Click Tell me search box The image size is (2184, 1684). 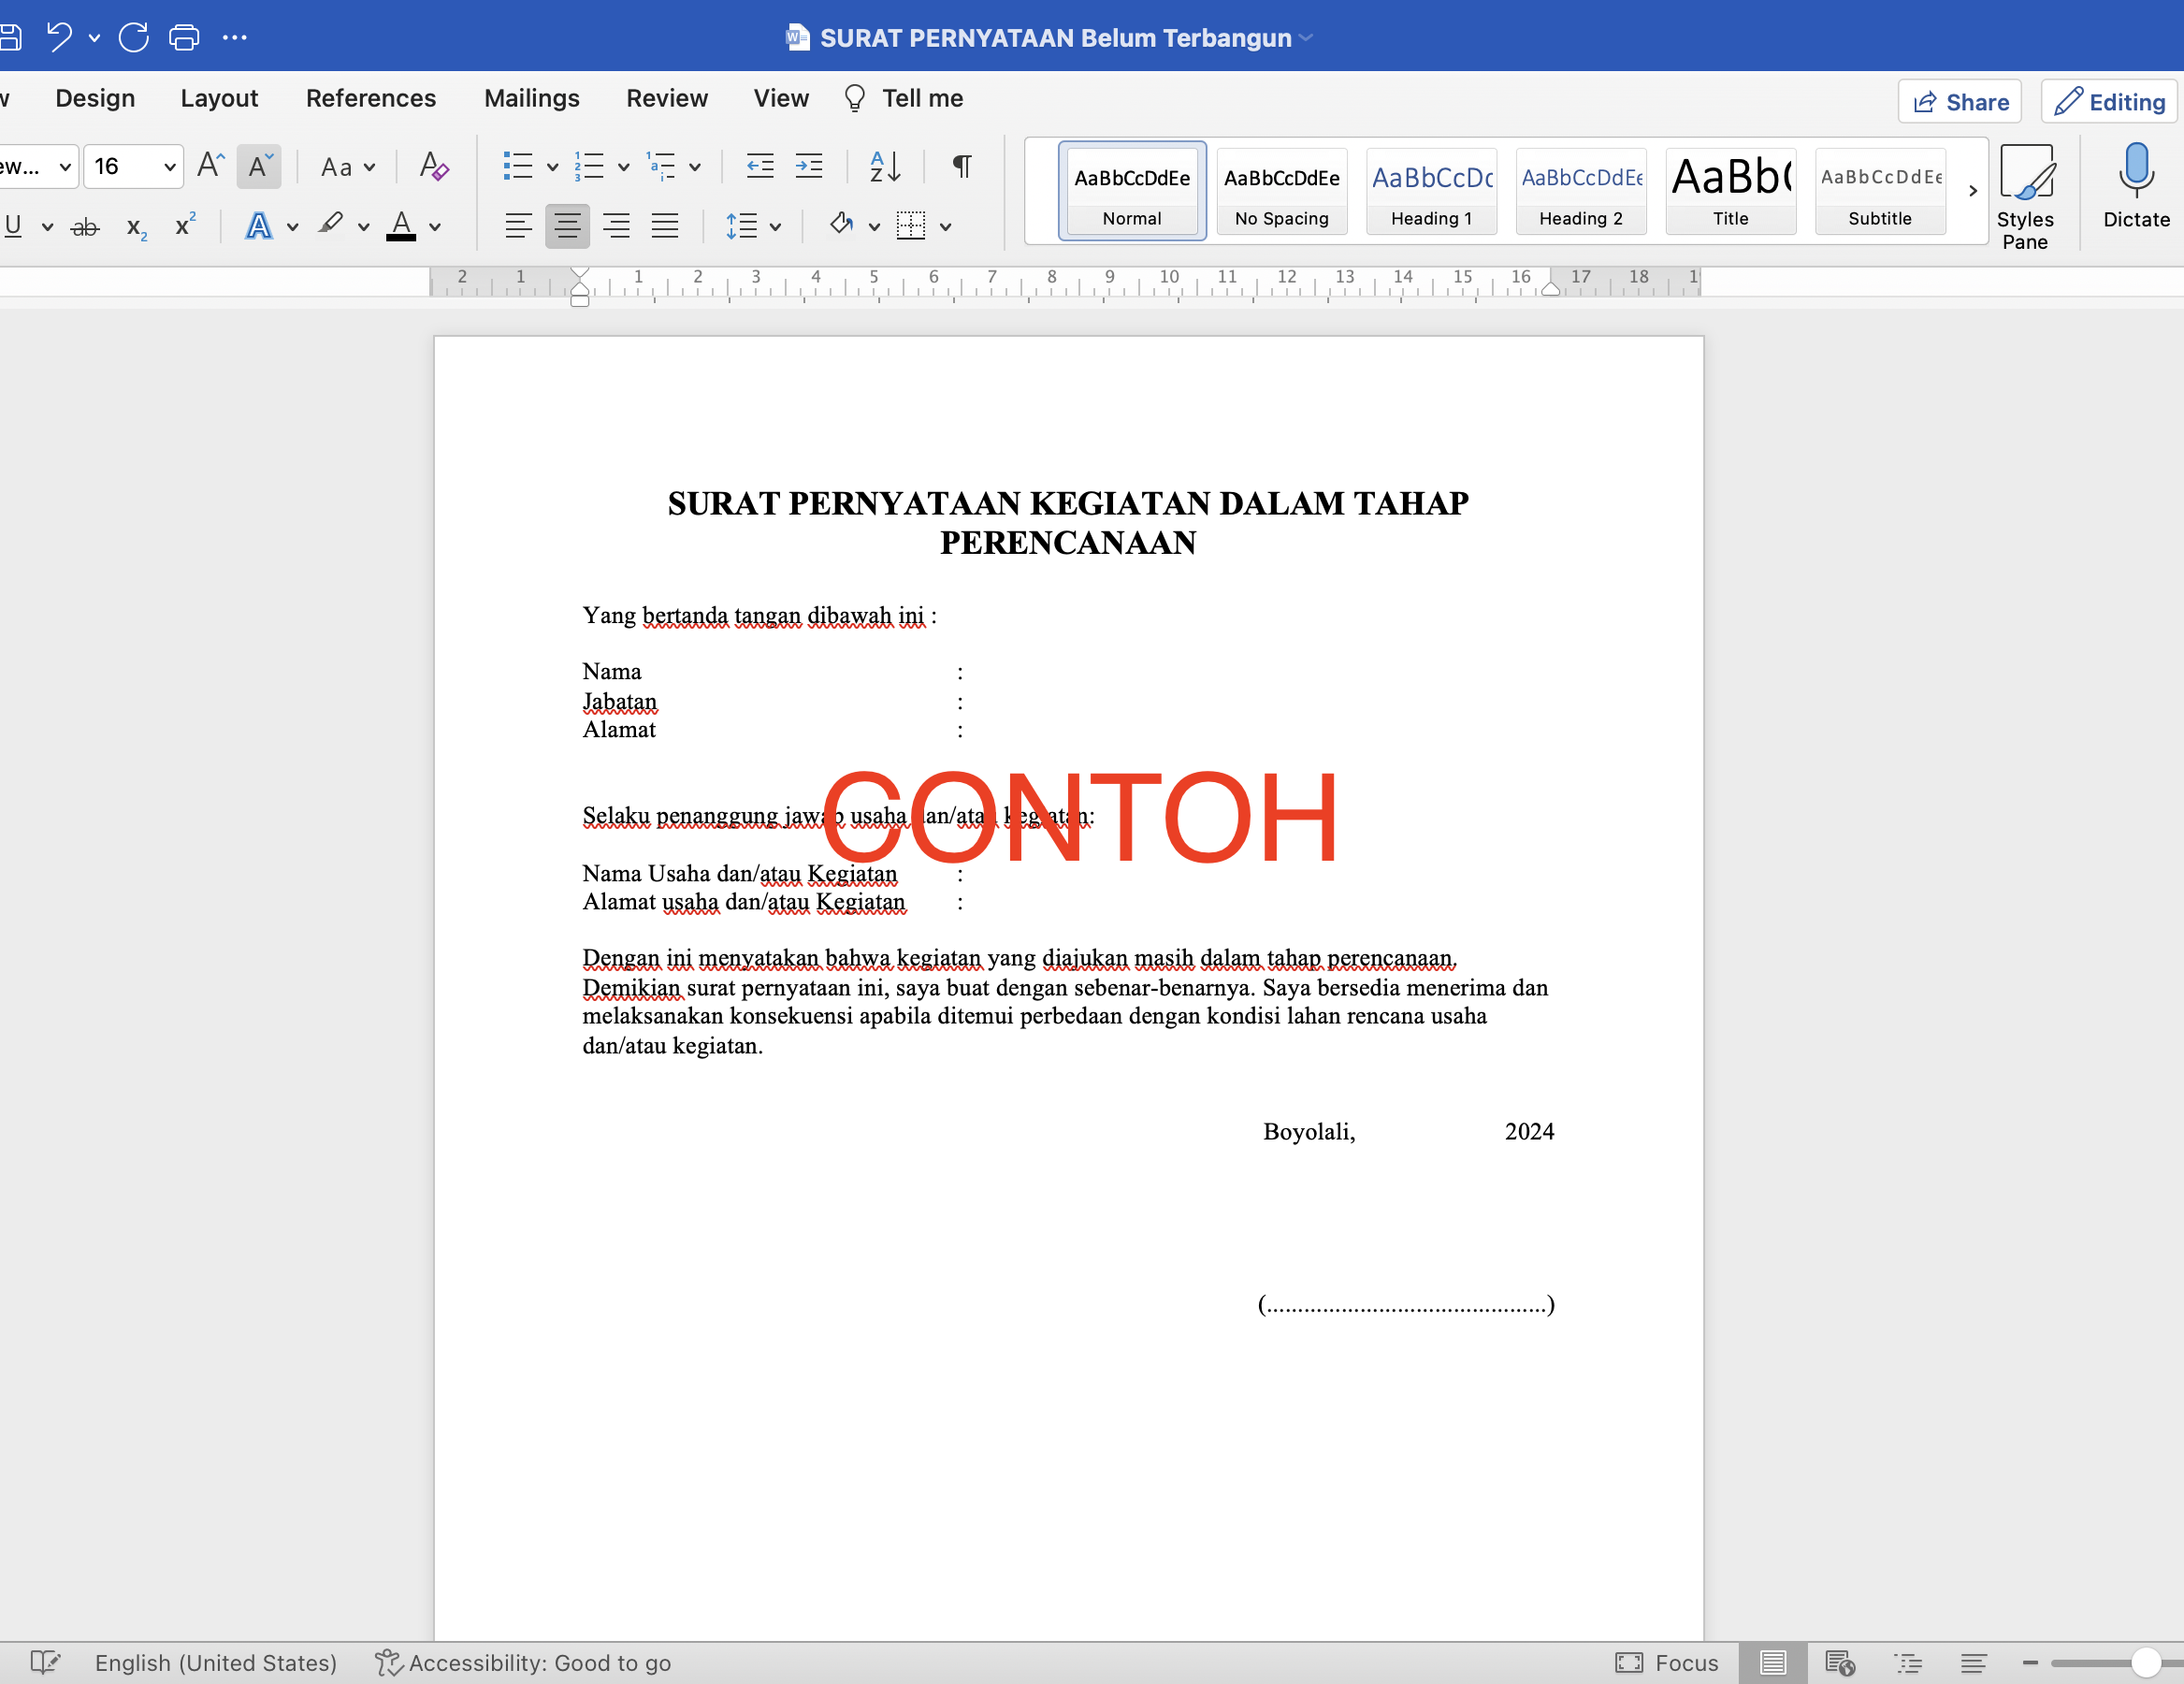(904, 98)
